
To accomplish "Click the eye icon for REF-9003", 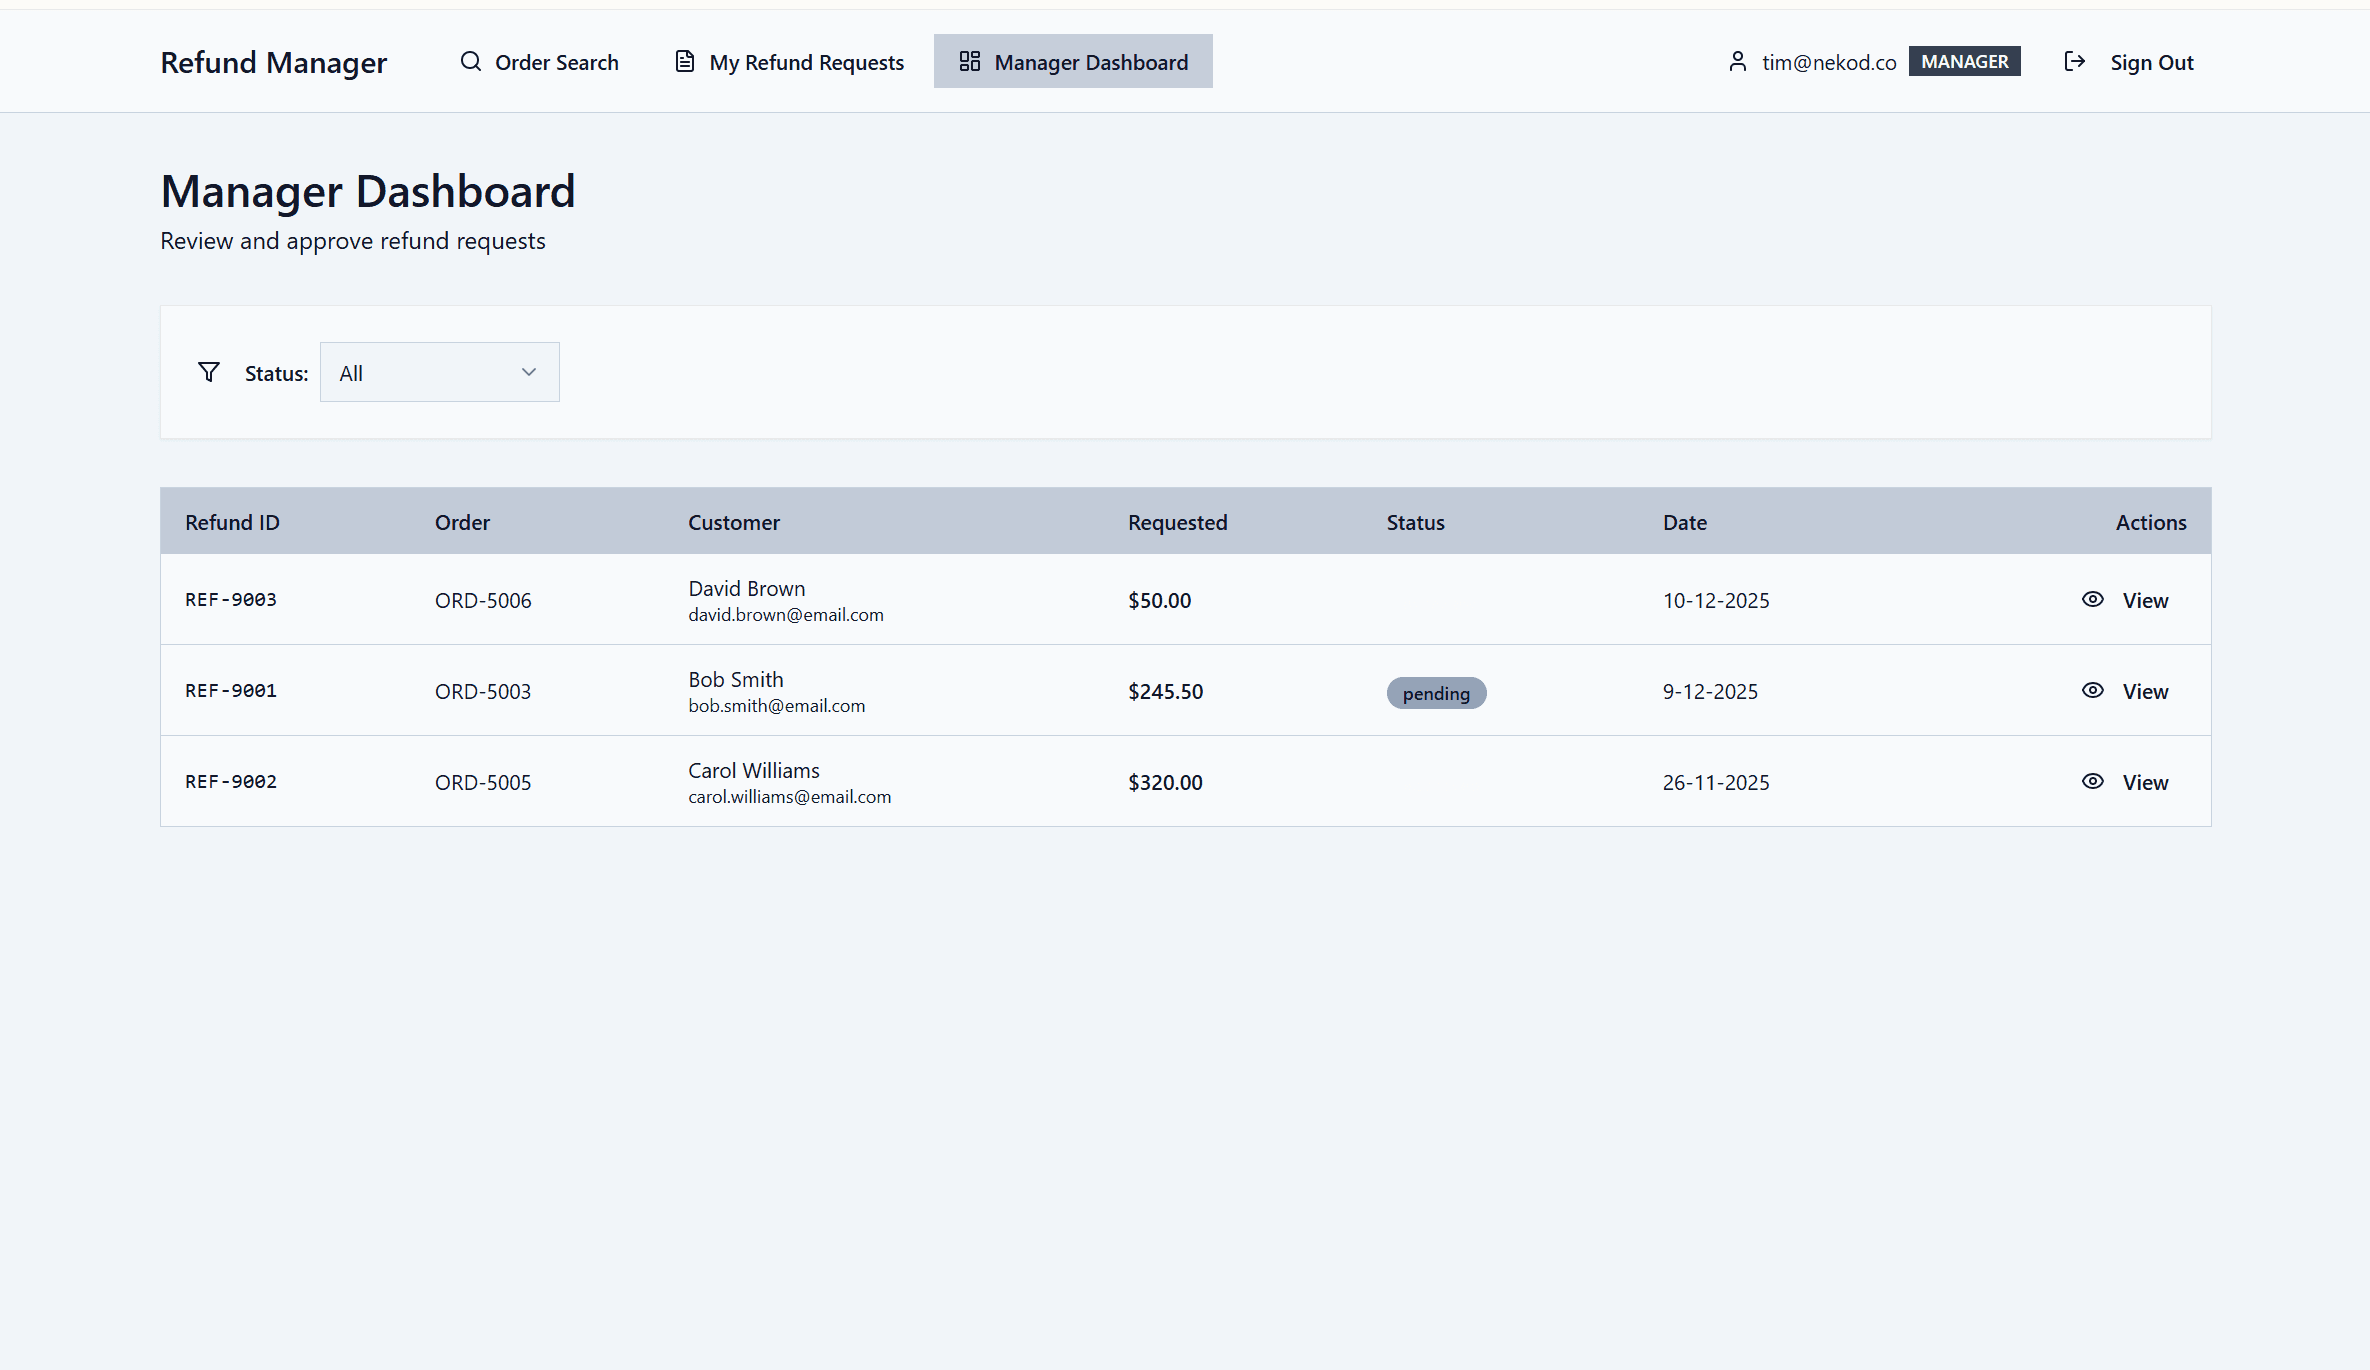I will coord(2093,600).
